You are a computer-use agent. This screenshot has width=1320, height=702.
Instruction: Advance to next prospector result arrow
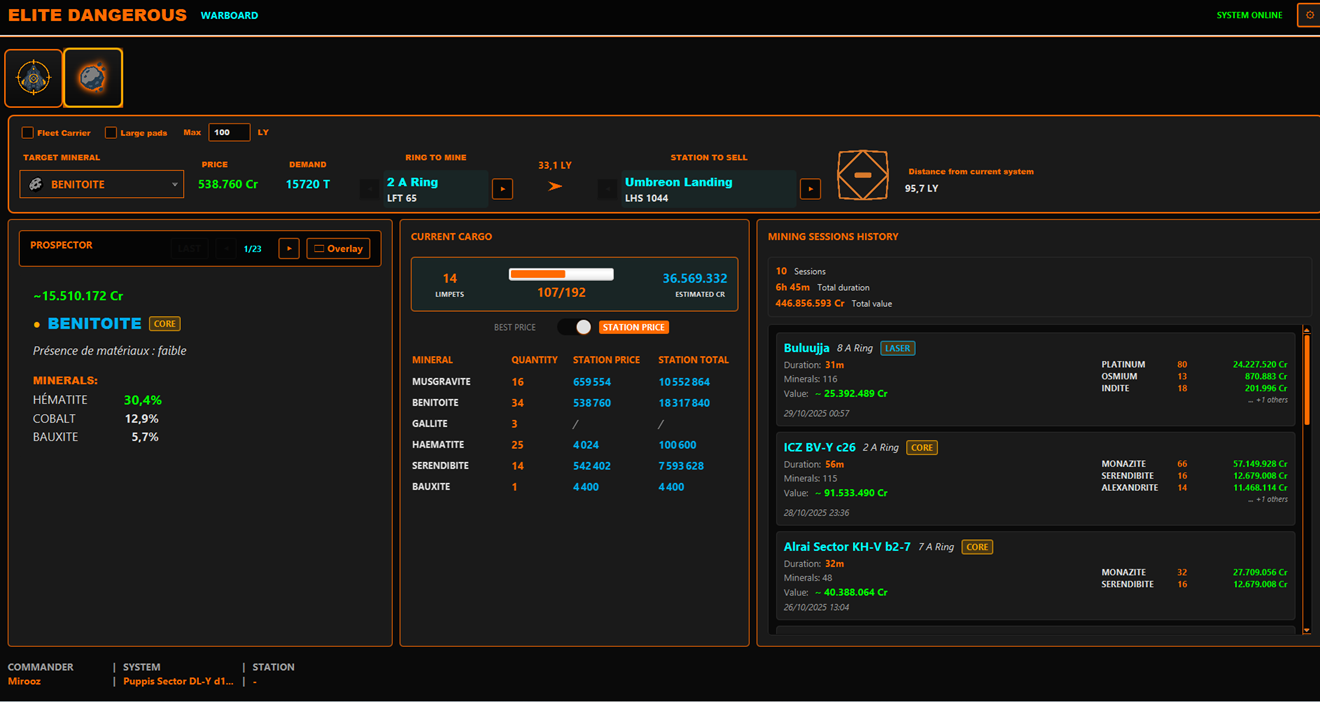289,248
